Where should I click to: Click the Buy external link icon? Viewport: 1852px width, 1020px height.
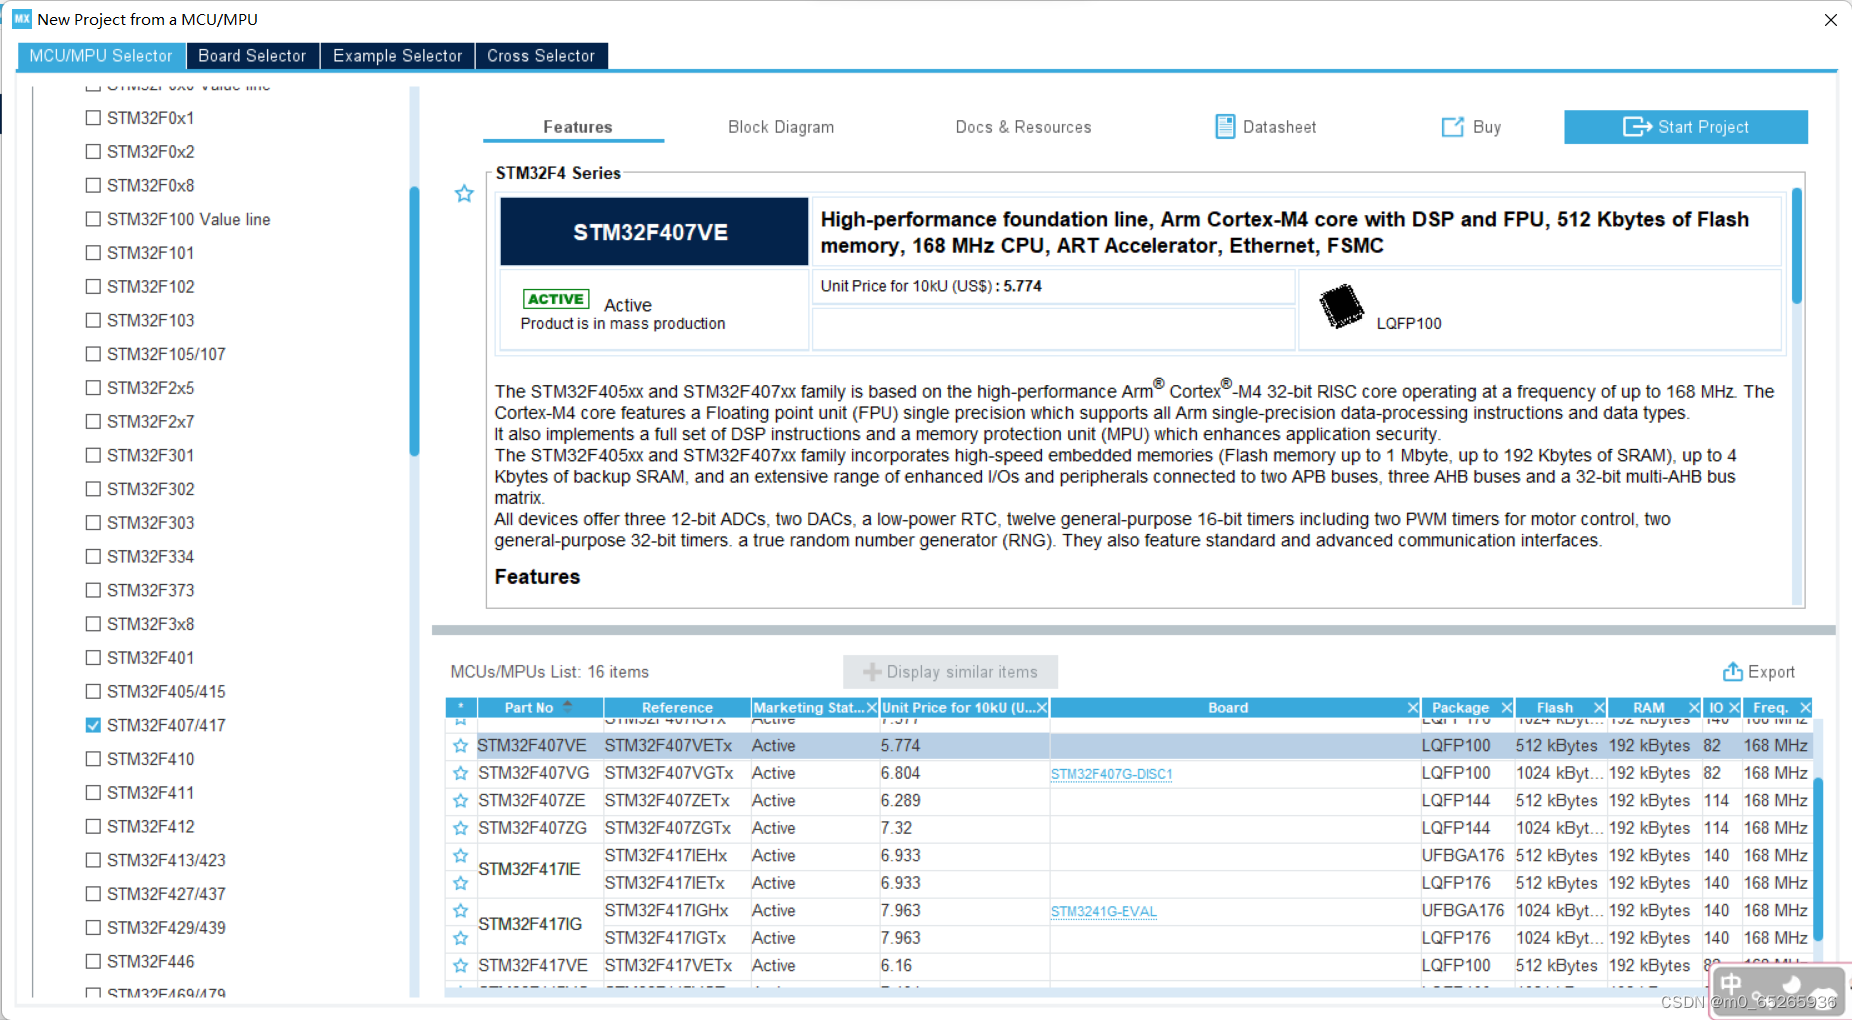click(x=1452, y=127)
